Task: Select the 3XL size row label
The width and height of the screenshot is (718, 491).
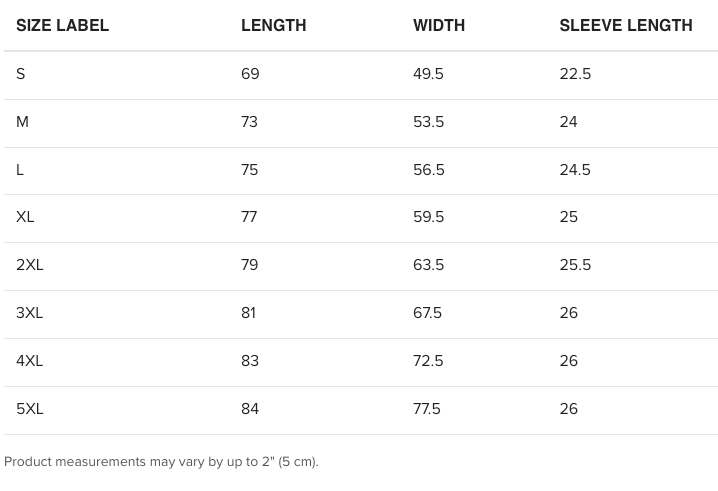Action: tap(30, 313)
